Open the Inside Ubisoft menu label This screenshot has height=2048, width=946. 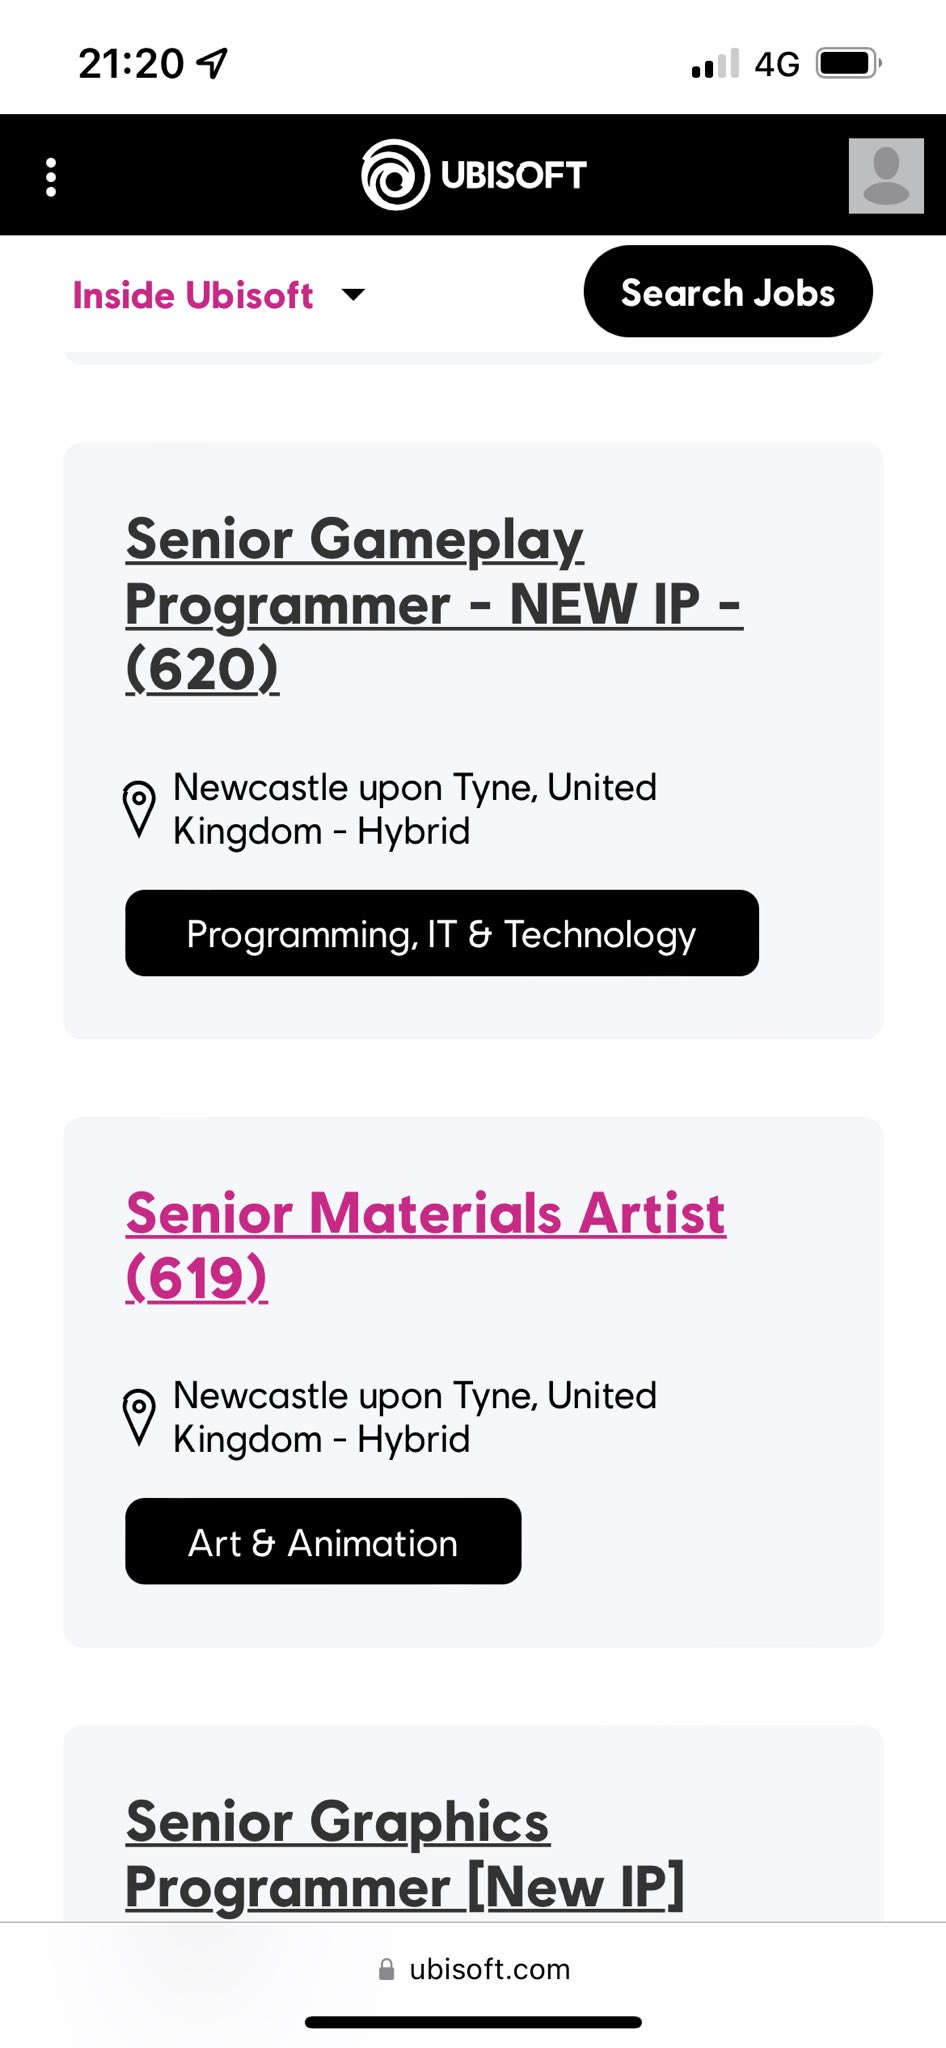(193, 295)
